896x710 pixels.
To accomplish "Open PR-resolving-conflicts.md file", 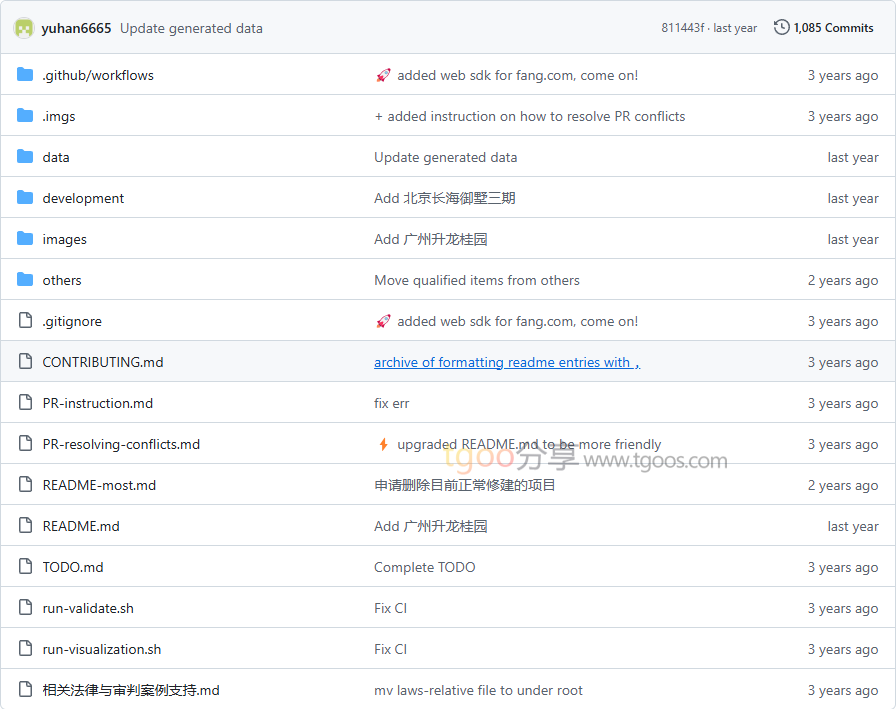I will [121, 444].
